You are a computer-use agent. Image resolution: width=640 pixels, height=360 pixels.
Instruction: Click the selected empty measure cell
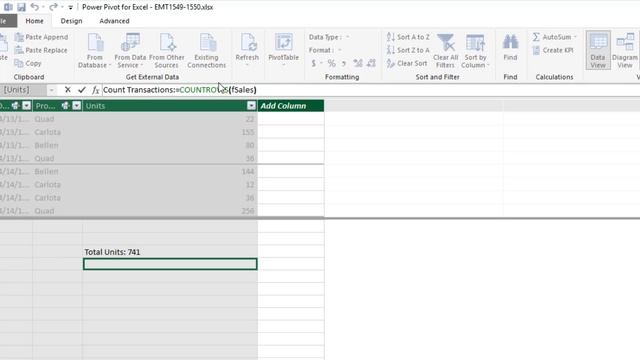pos(170,264)
